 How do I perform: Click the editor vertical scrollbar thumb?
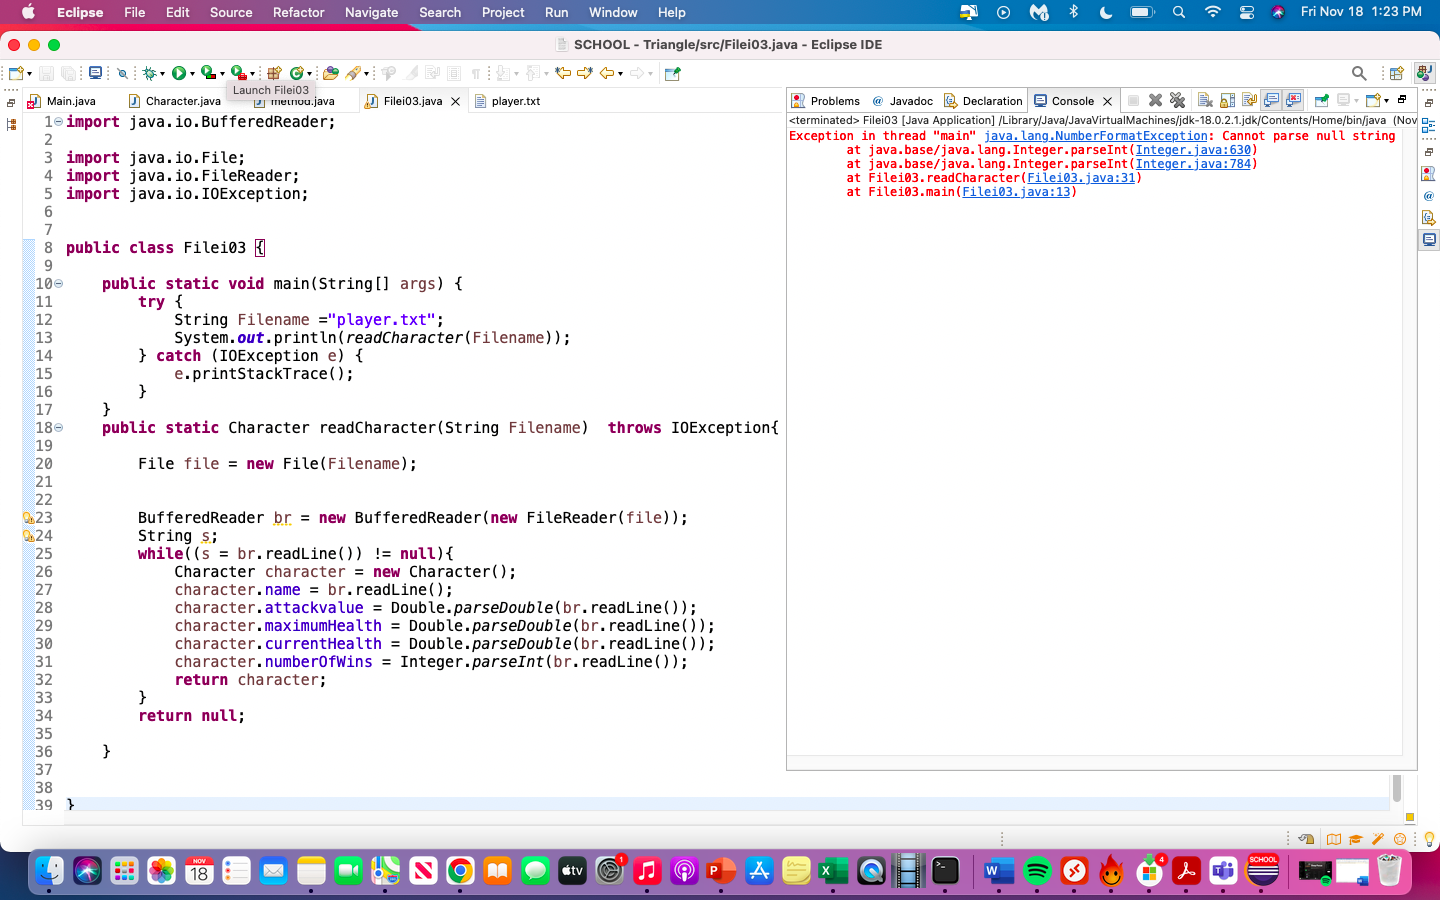[x=1397, y=787]
